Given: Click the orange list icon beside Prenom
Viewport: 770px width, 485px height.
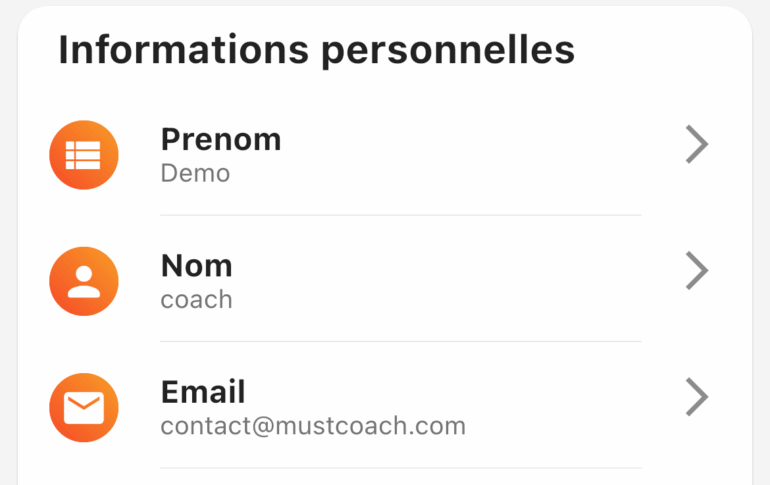Looking at the screenshot, I should [x=83, y=155].
